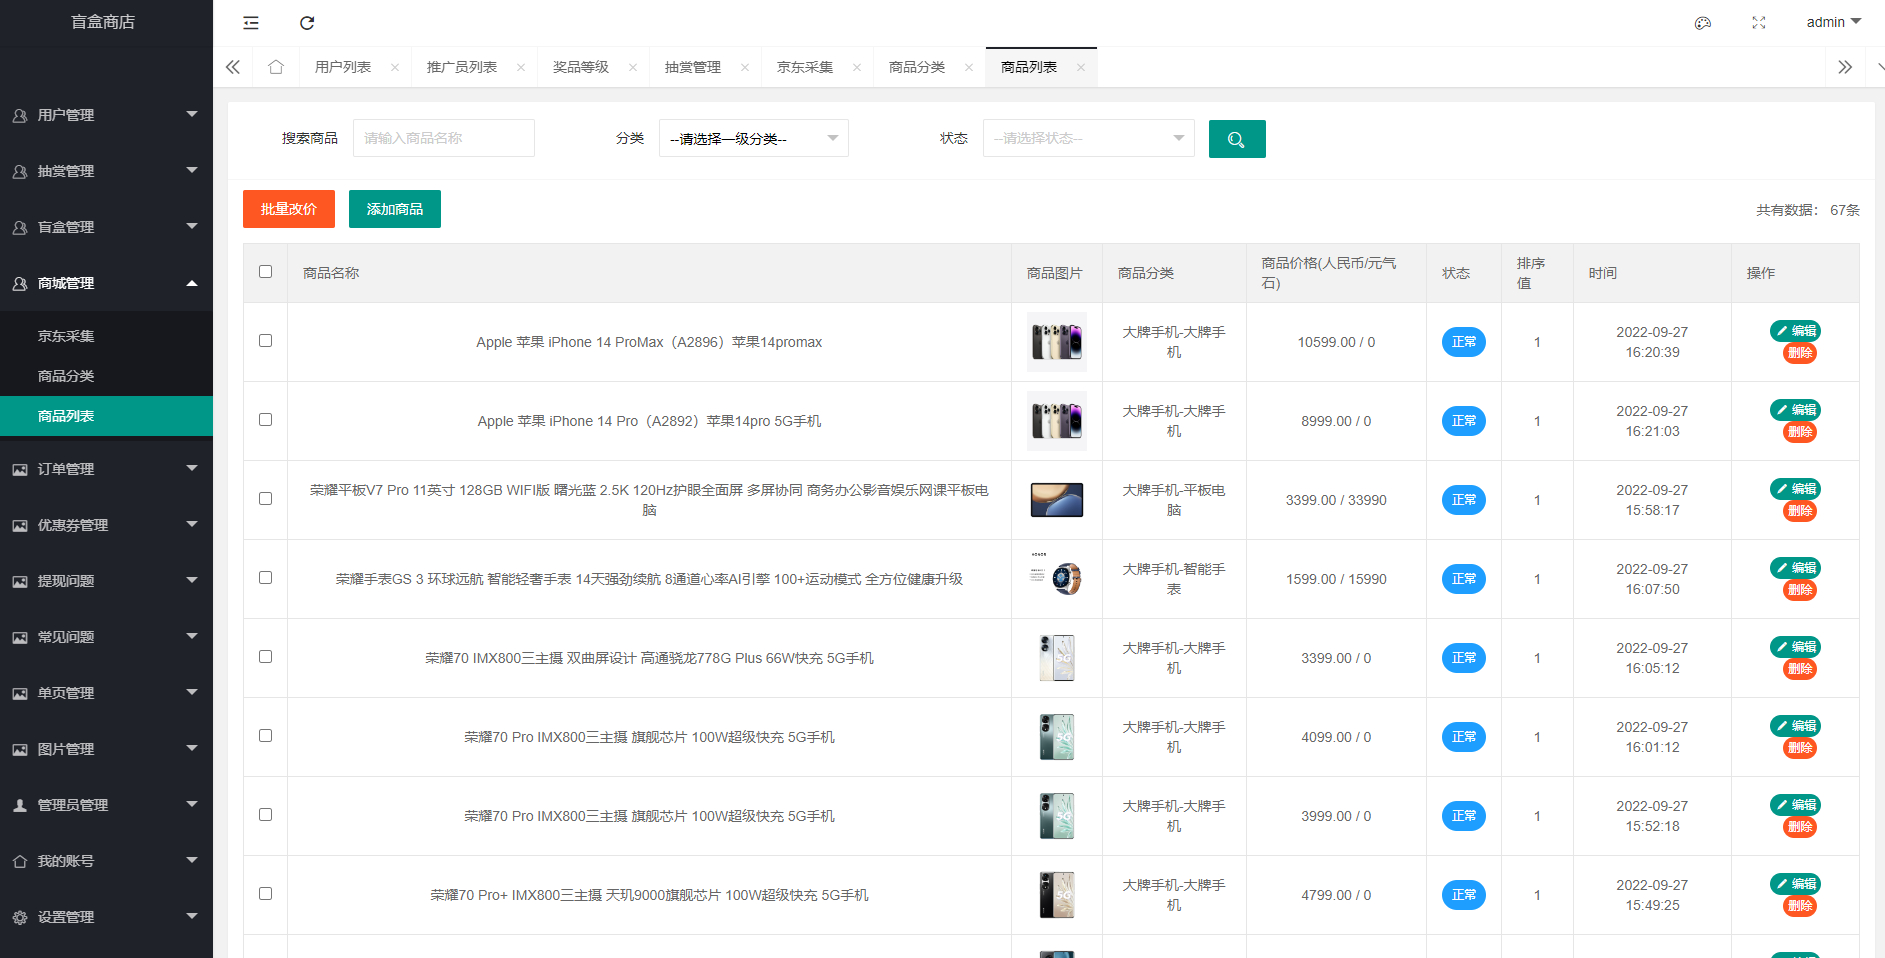The image size is (1885, 958).
Task: Check the iPhone 14 ProMax row checkbox
Action: [x=265, y=340]
